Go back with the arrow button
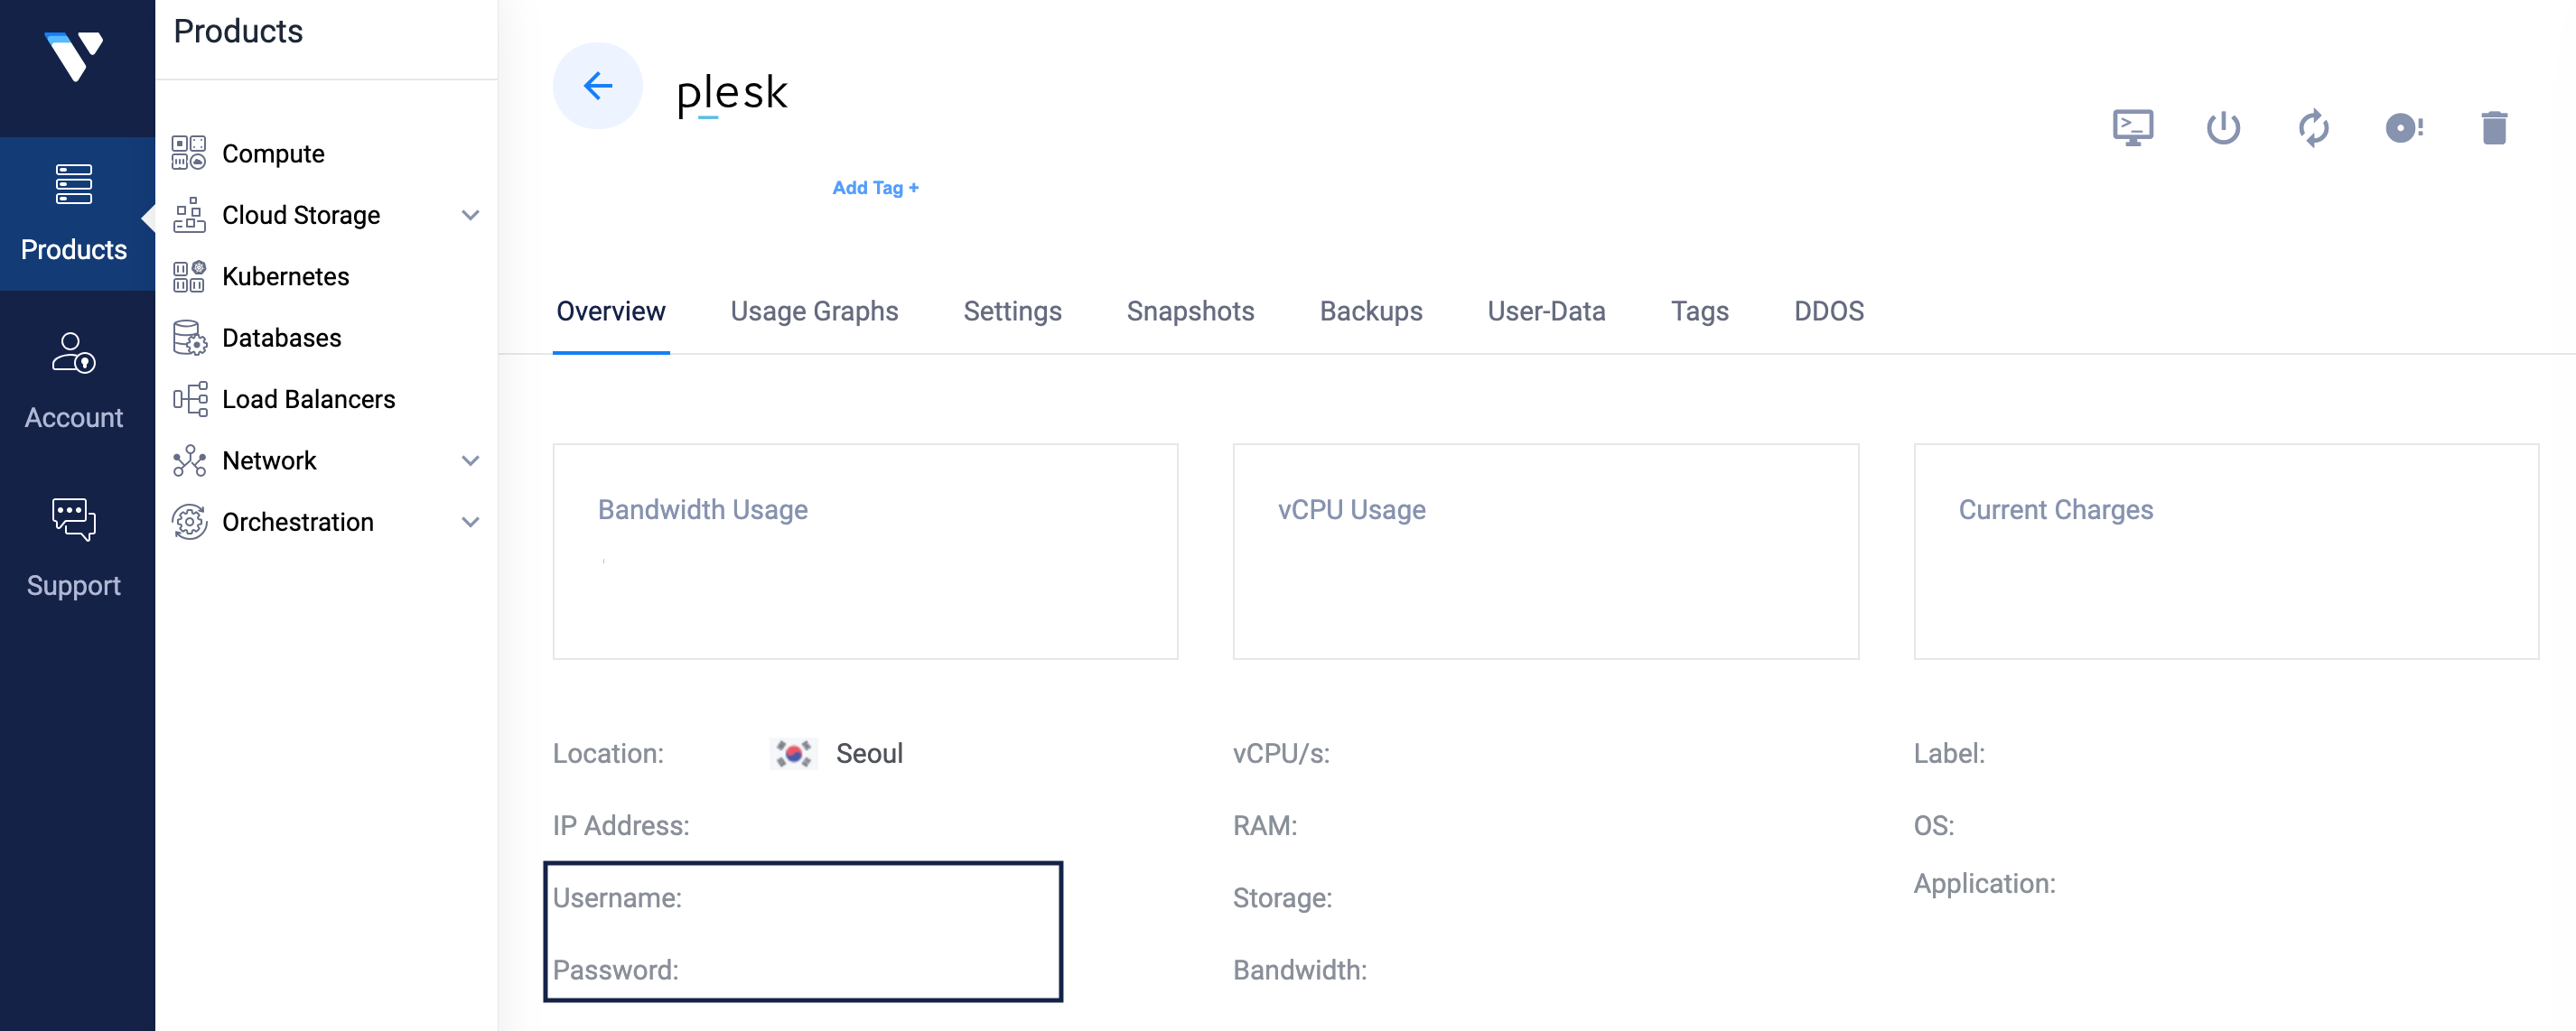This screenshot has width=2576, height=1031. coord(597,86)
